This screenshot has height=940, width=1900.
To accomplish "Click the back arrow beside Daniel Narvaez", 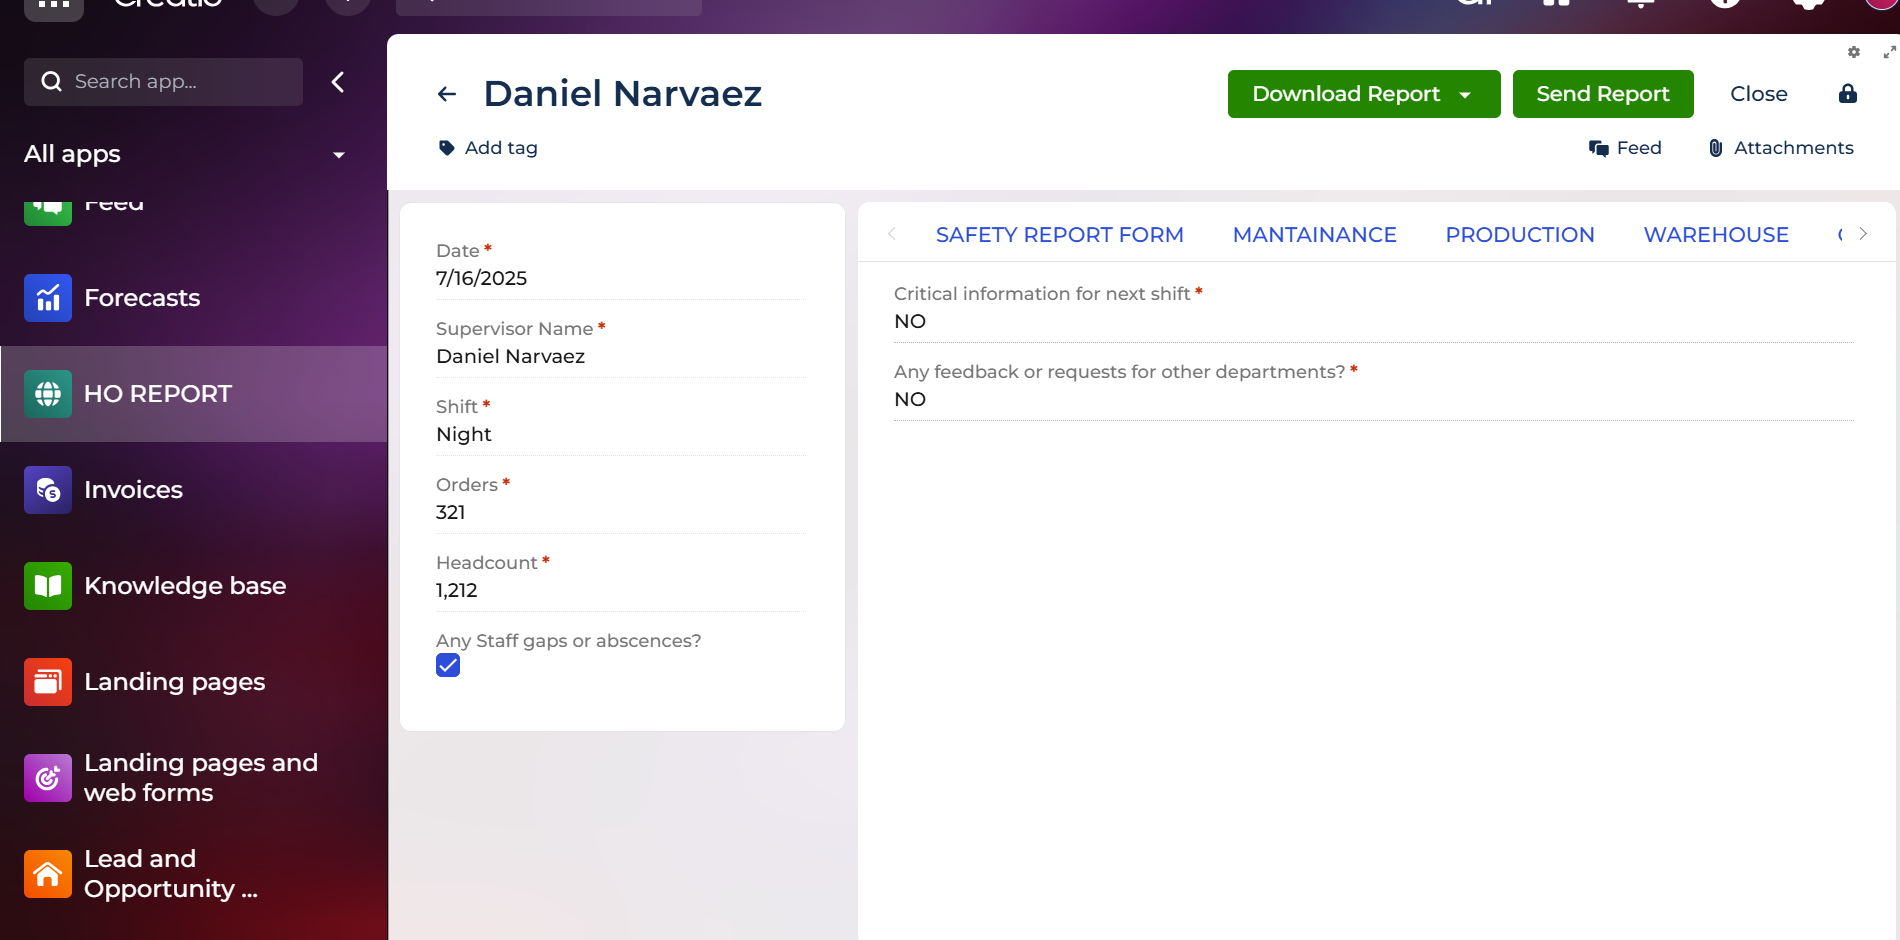I will click(x=447, y=94).
